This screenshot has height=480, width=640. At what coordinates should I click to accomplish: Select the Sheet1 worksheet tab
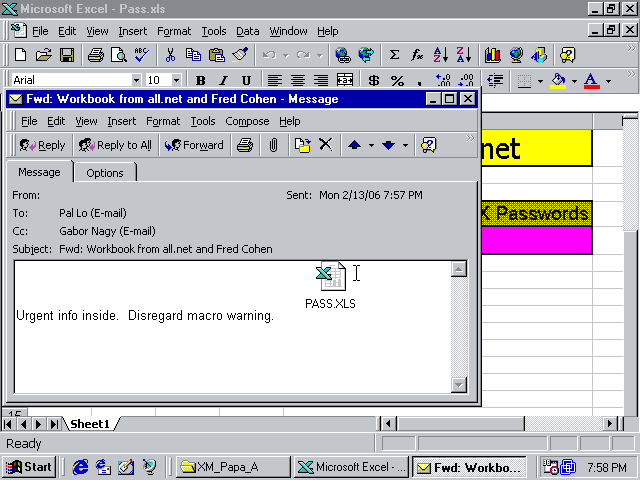[x=90, y=424]
